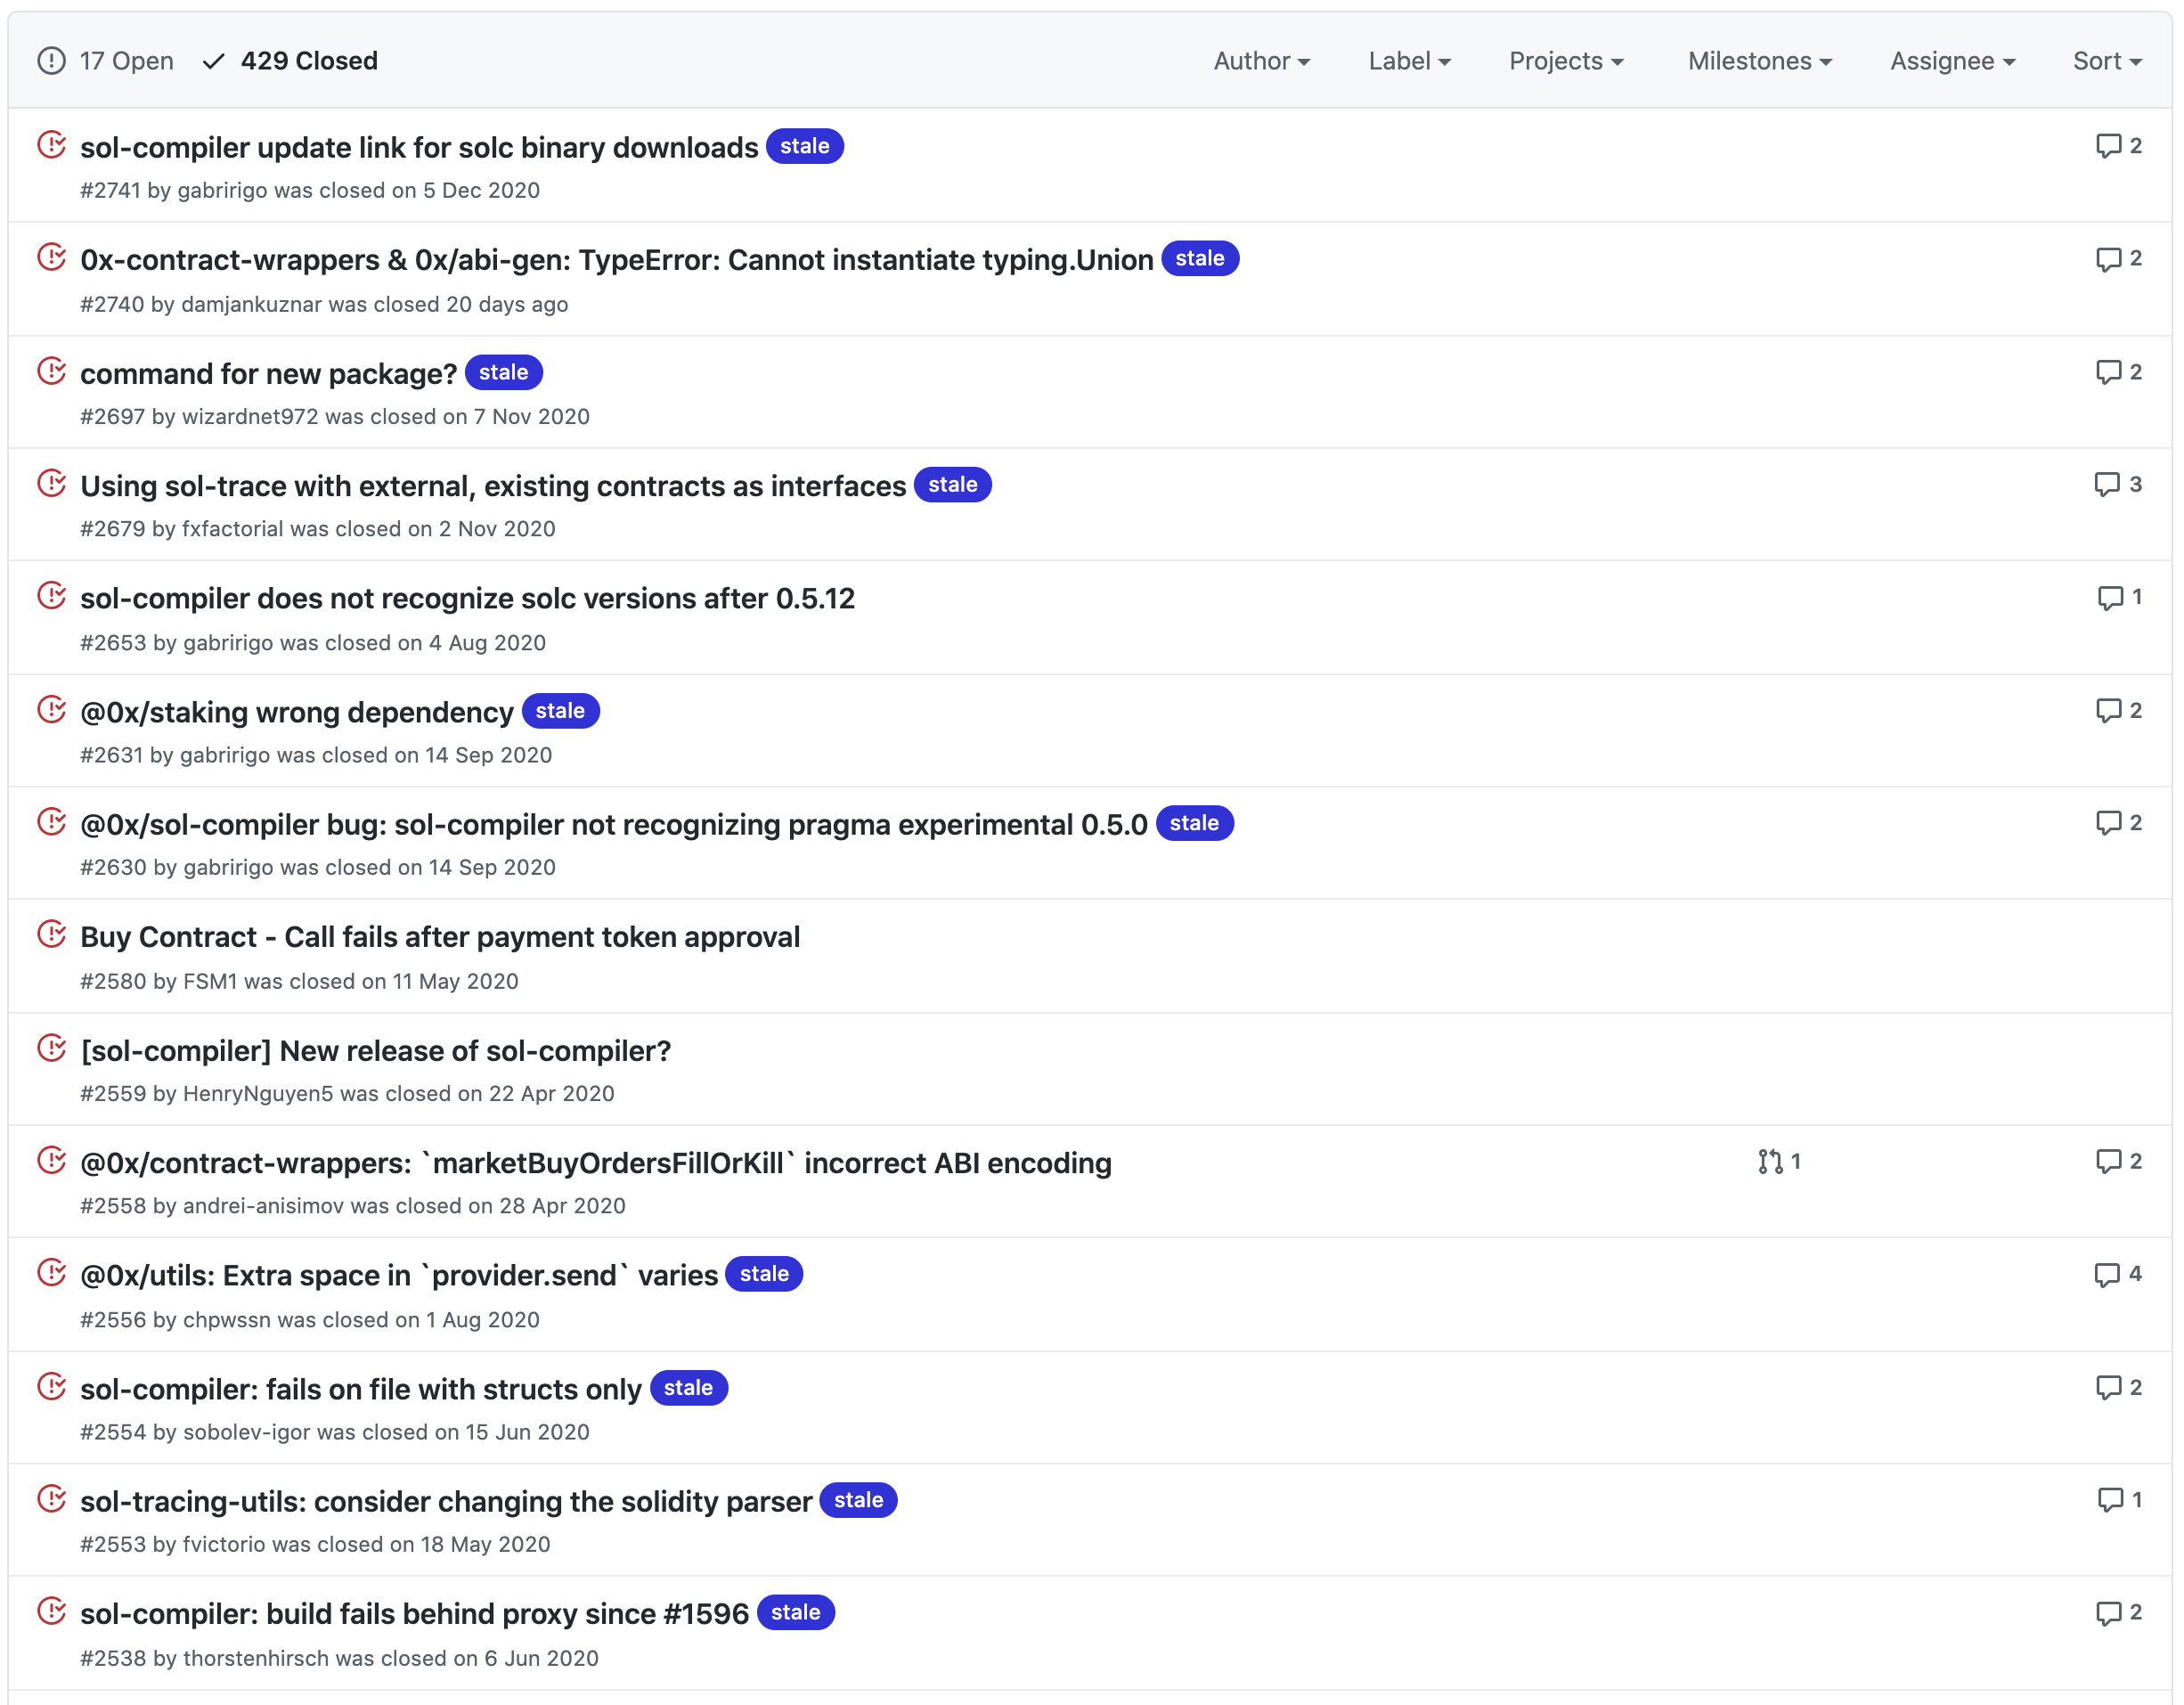The height and width of the screenshot is (1705, 2184).
Task: Click comment bubble for provider.send issue
Action: click(x=2107, y=1275)
